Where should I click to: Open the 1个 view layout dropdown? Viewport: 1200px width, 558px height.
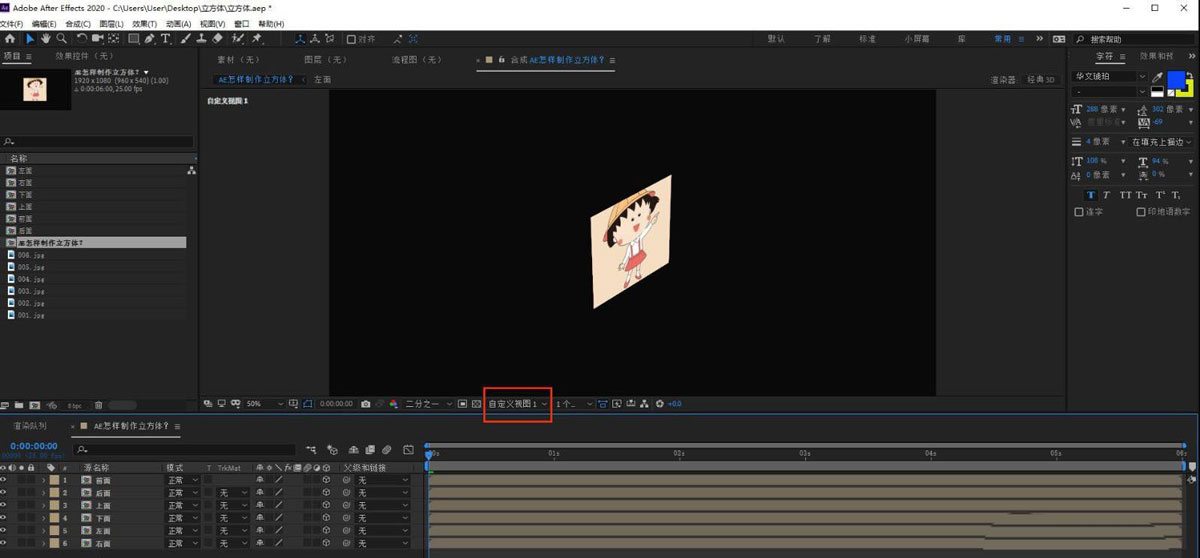[574, 404]
